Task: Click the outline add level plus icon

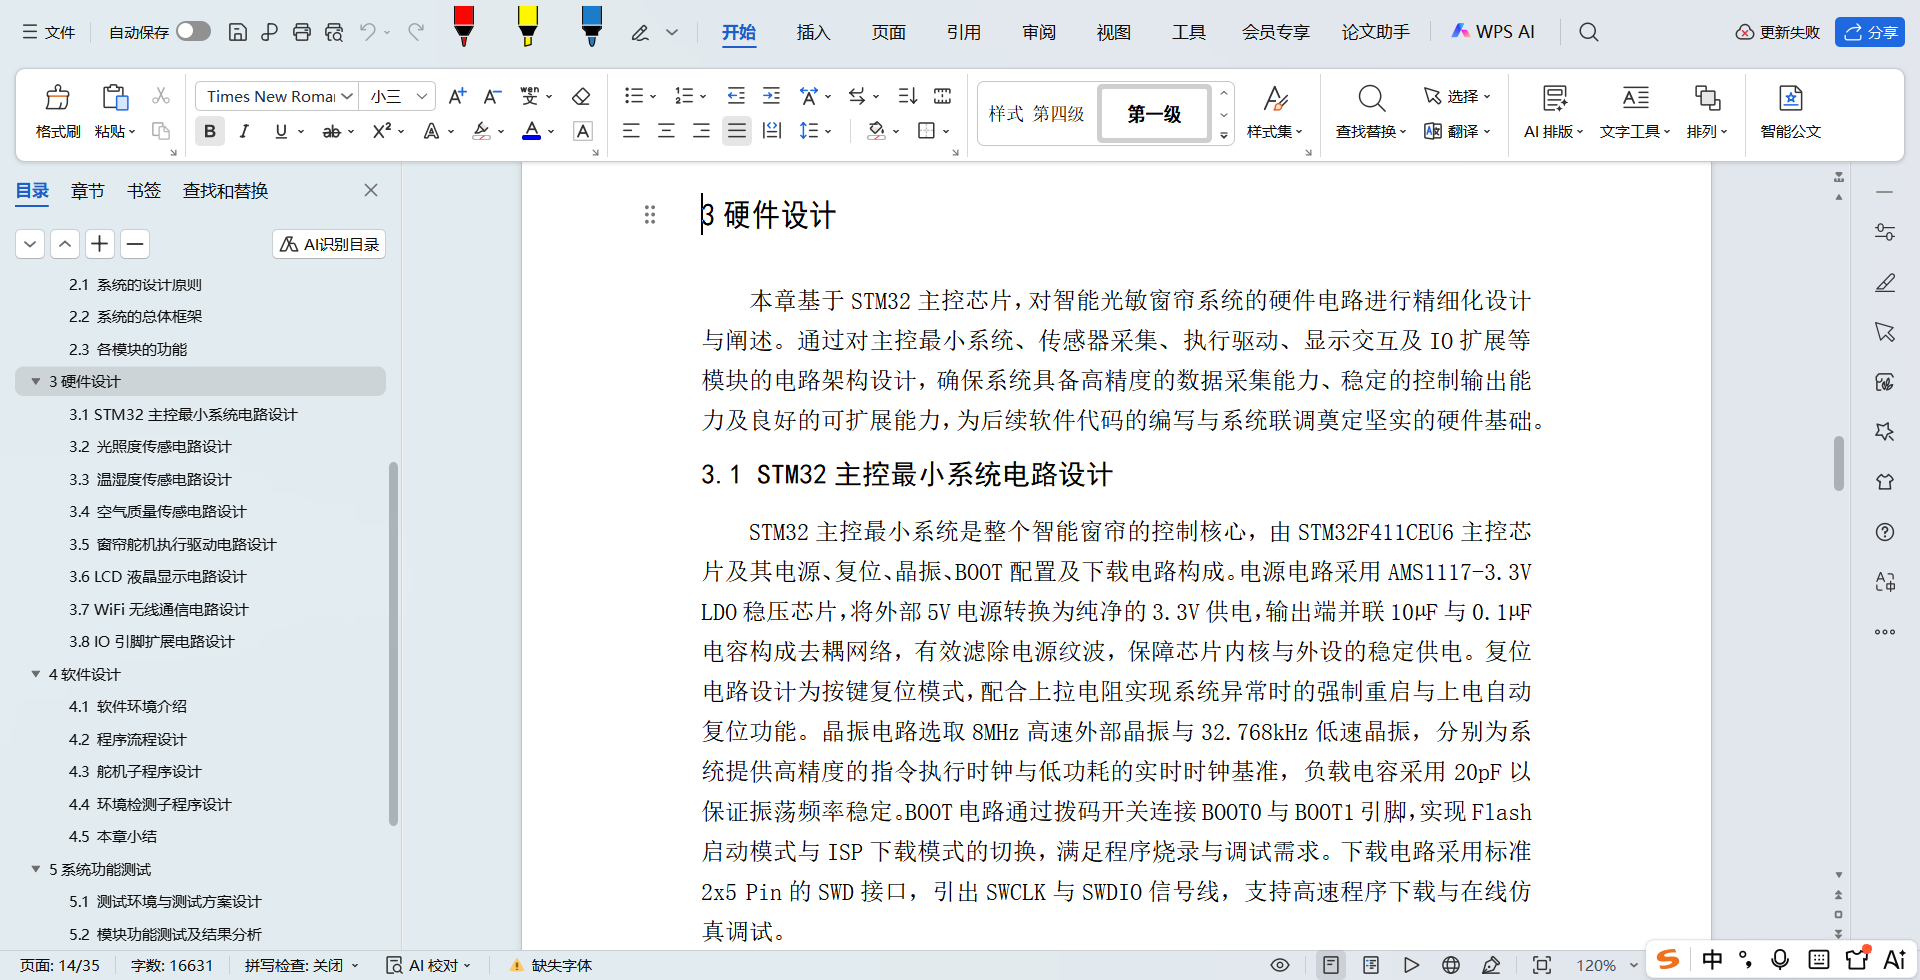Action: tap(99, 244)
